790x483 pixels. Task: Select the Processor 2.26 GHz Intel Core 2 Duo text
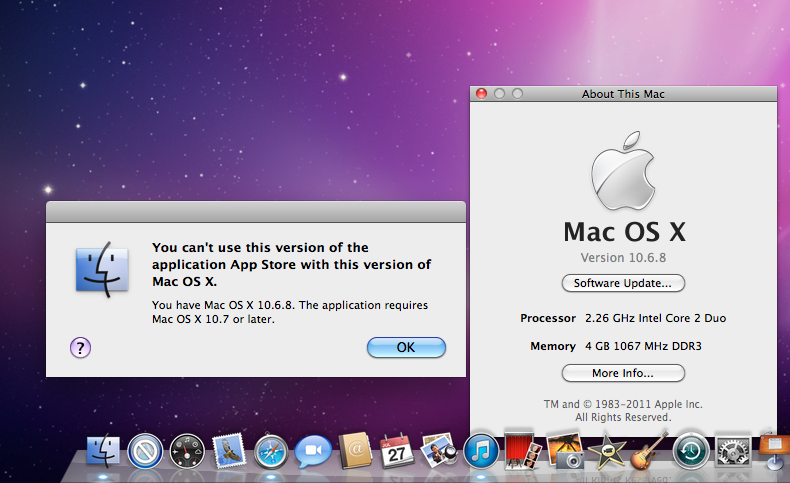[x=623, y=318]
